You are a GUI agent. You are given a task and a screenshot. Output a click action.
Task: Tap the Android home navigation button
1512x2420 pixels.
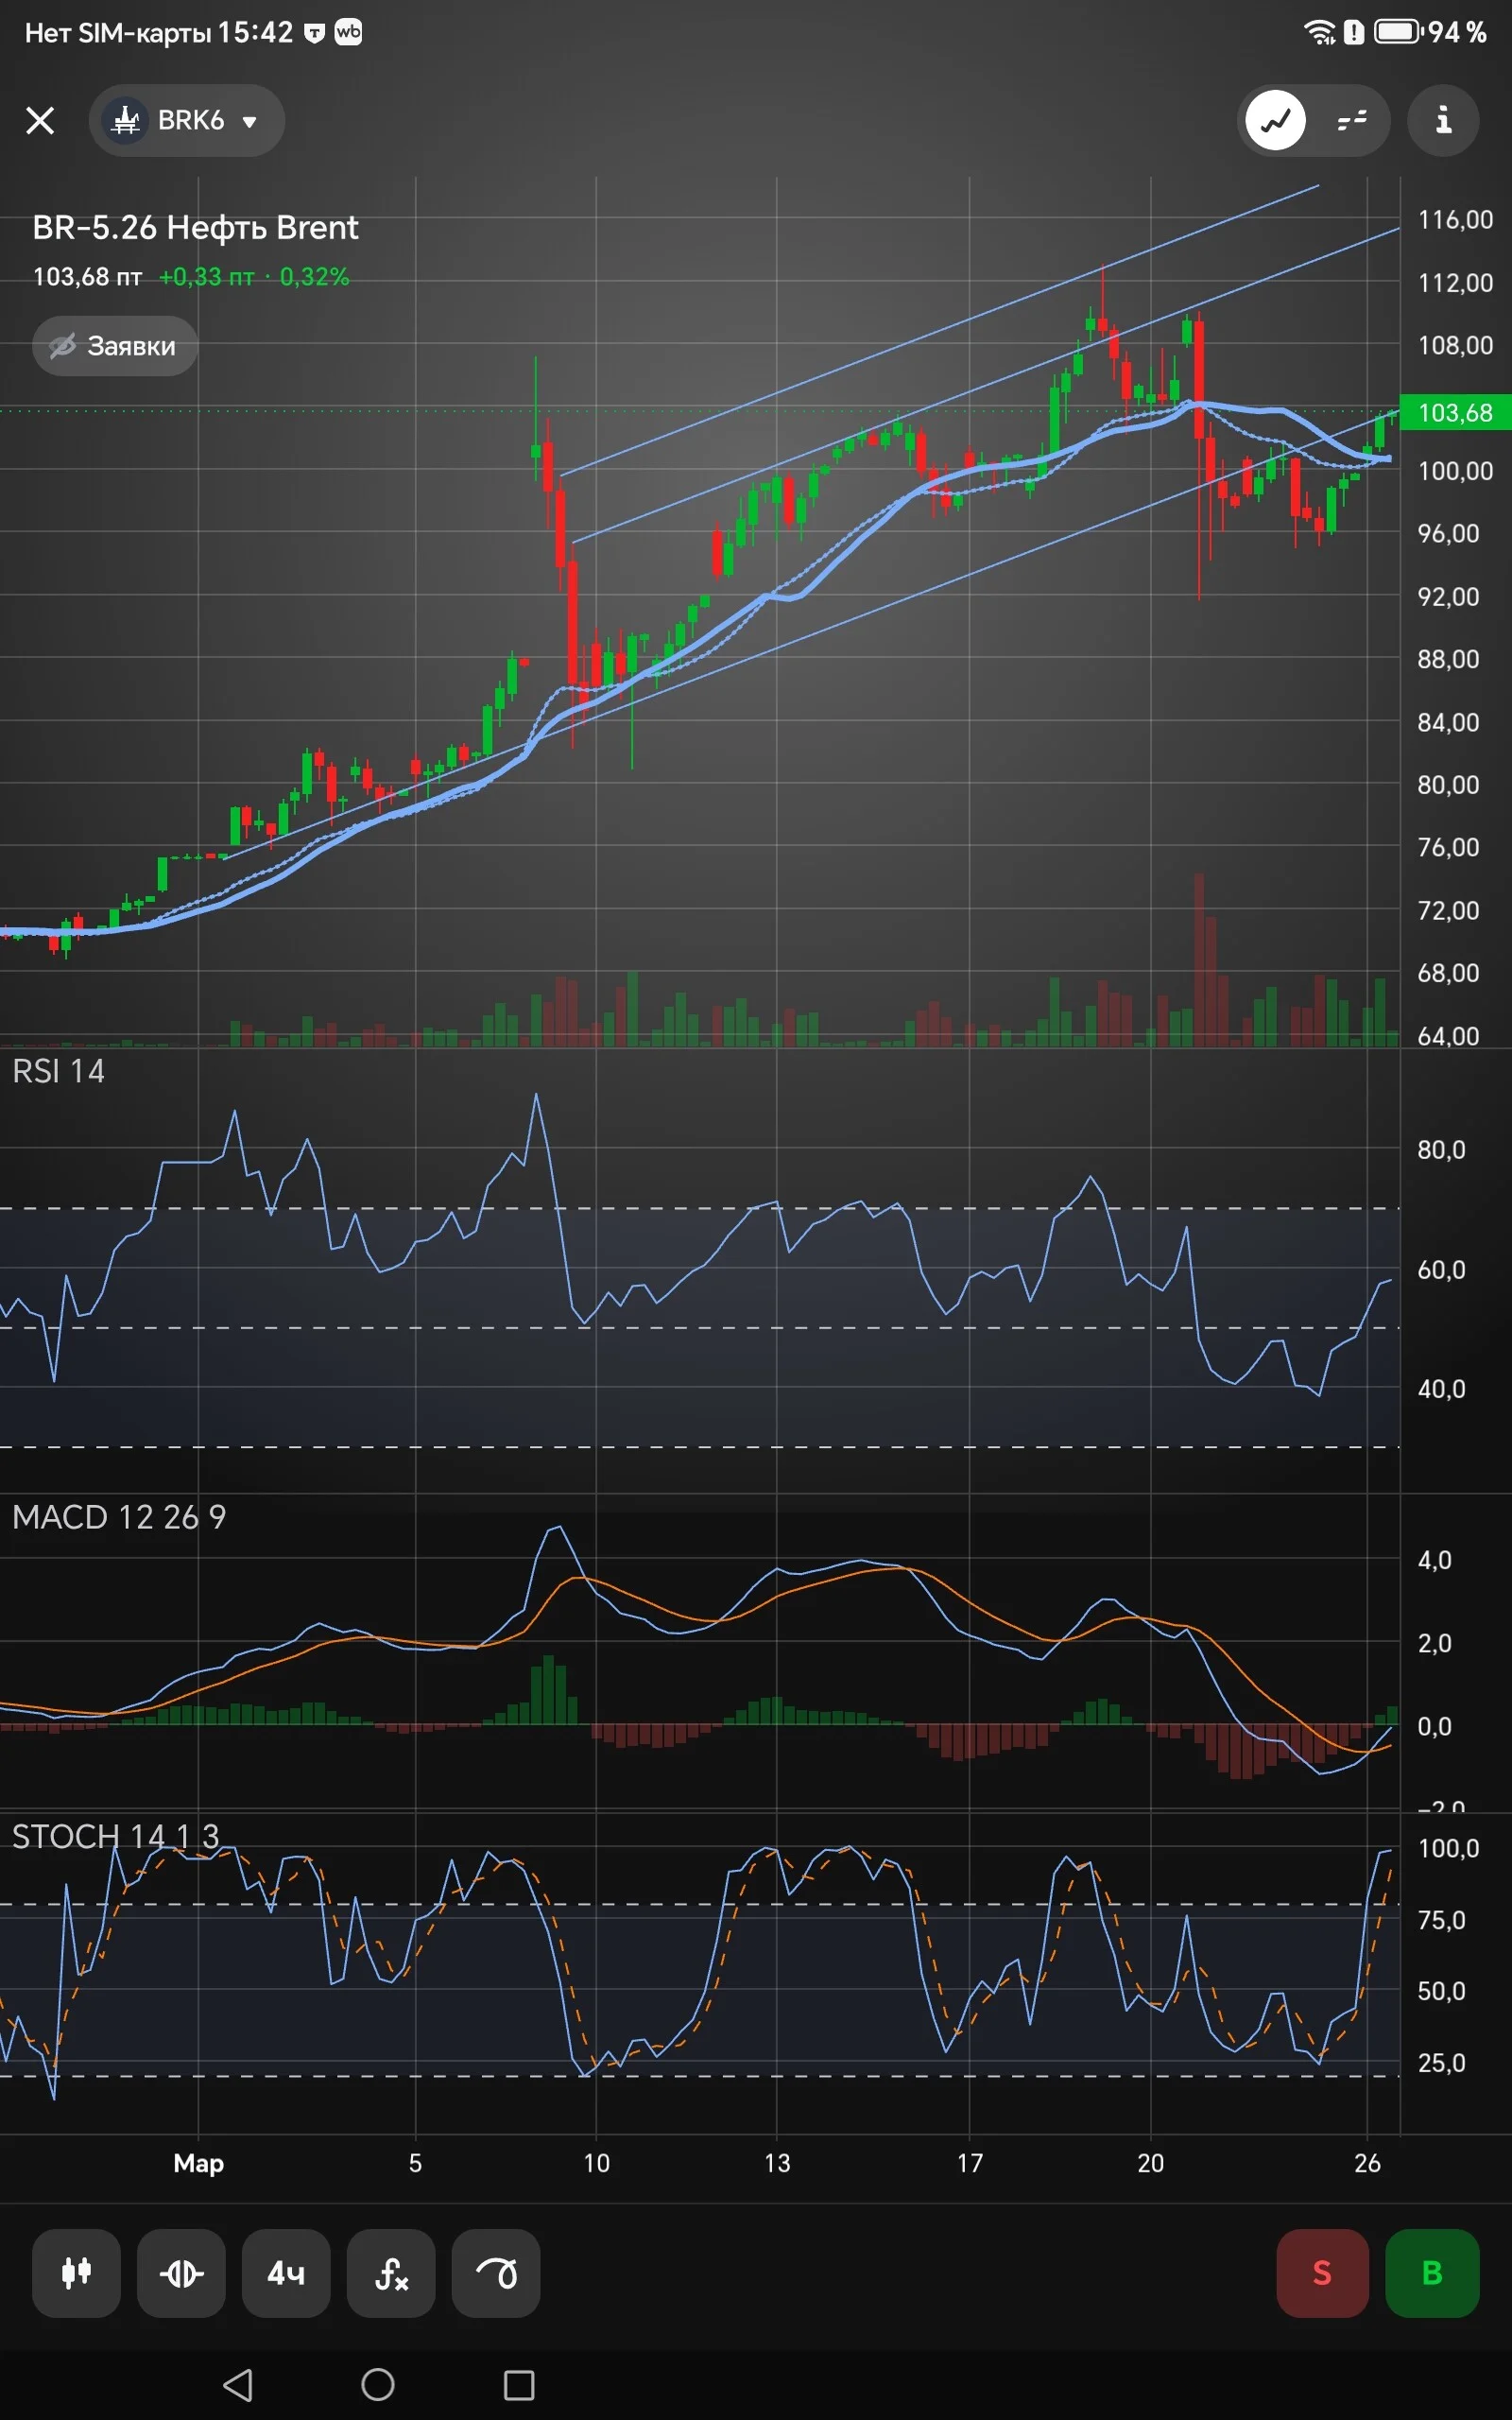click(x=378, y=2385)
